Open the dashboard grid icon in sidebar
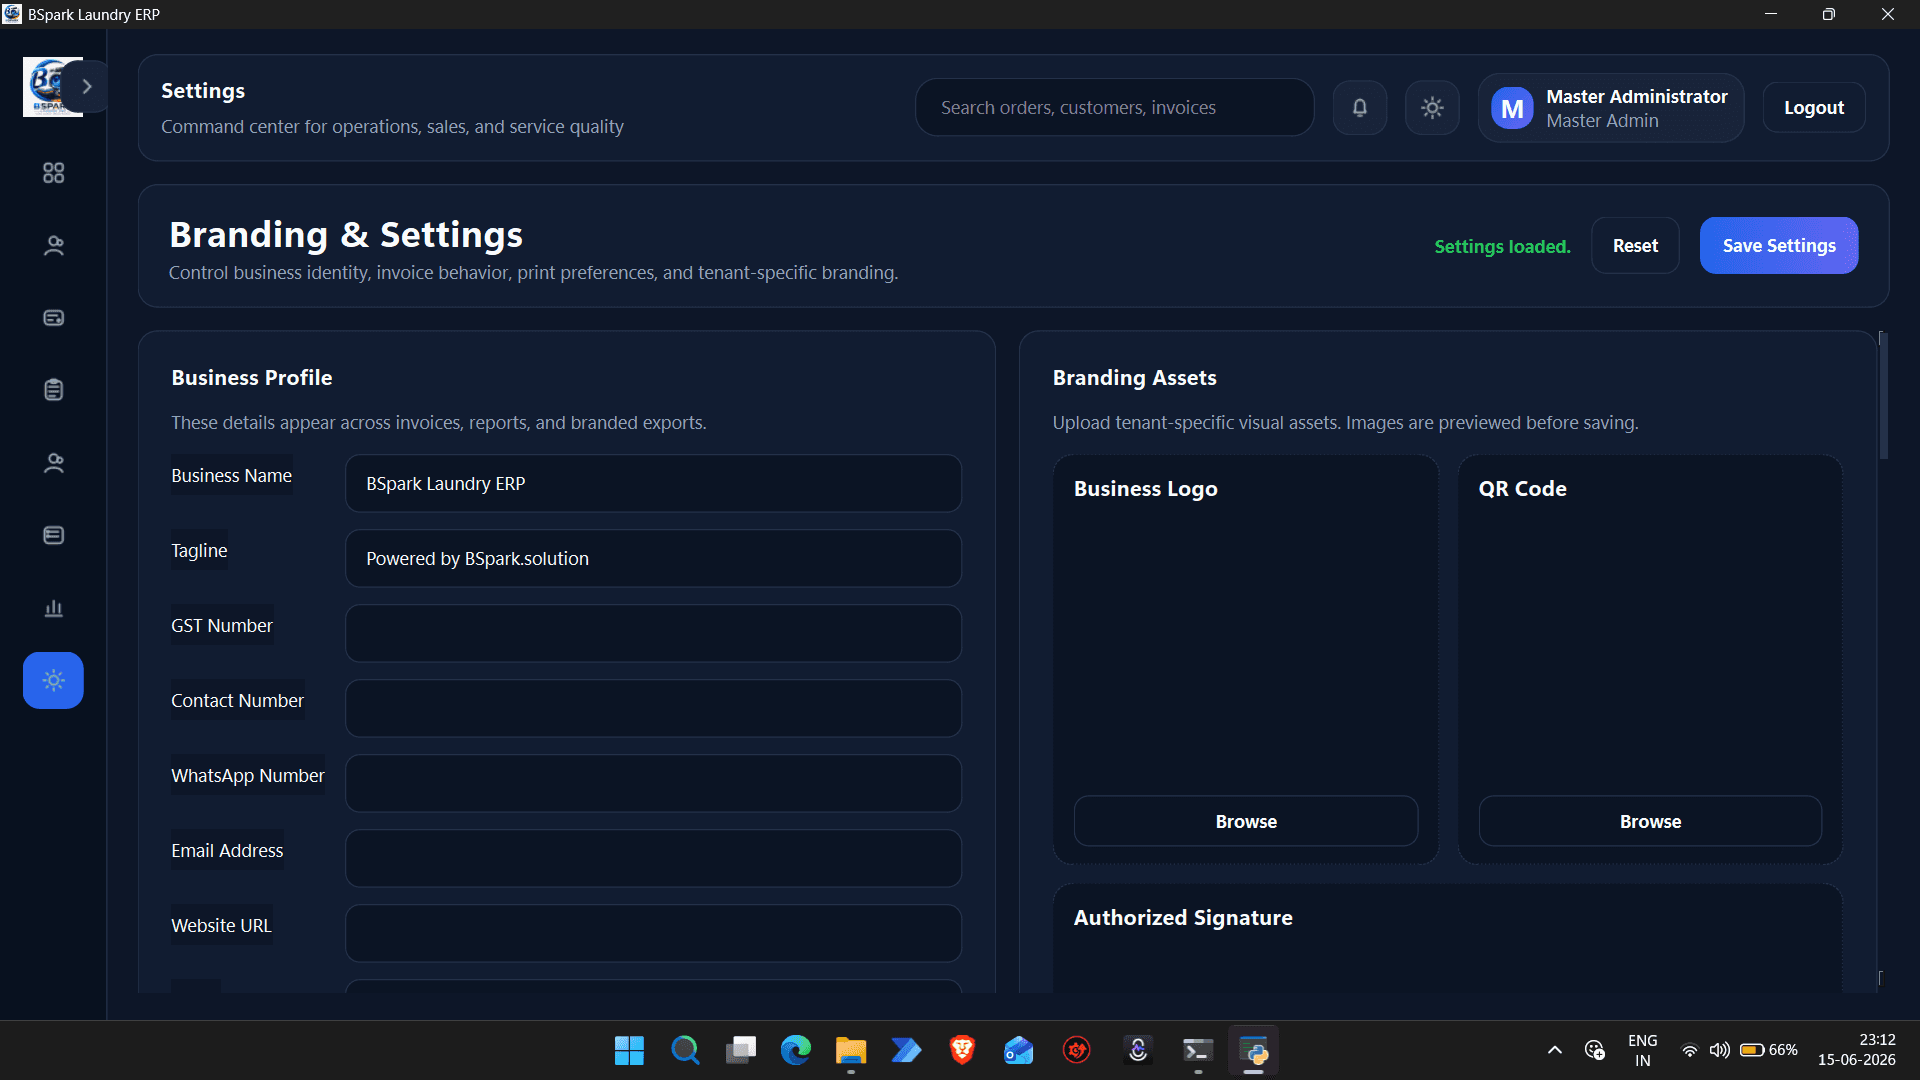The width and height of the screenshot is (1920, 1080). pos(53,173)
